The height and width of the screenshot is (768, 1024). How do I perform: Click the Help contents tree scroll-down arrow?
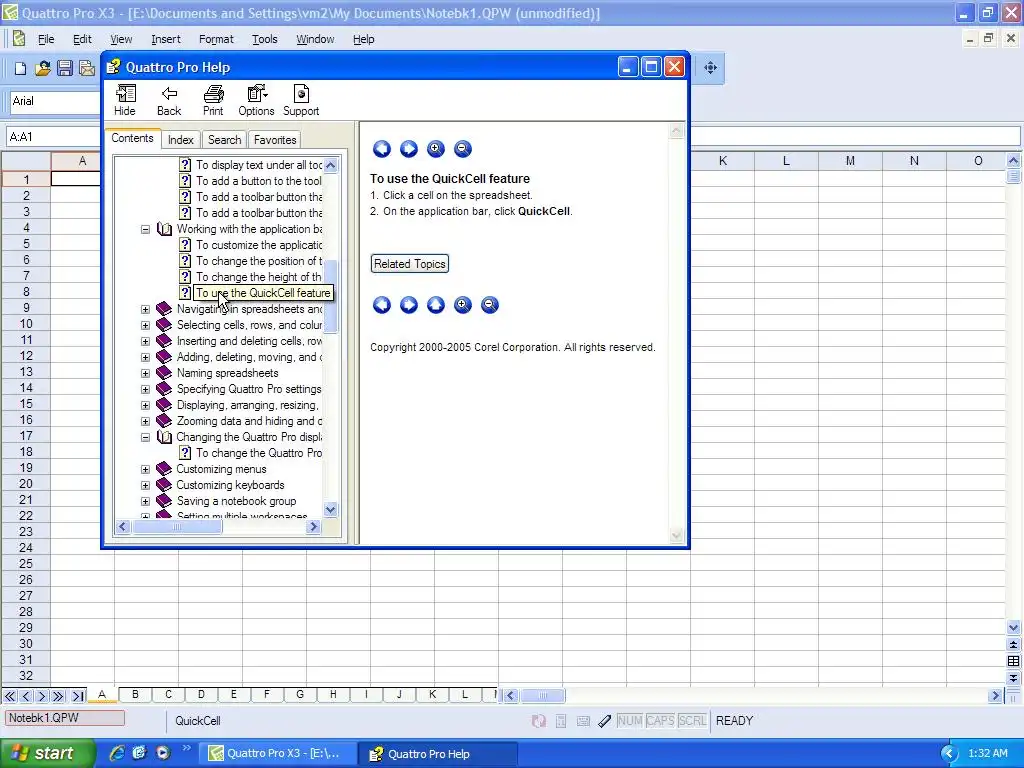tap(330, 509)
